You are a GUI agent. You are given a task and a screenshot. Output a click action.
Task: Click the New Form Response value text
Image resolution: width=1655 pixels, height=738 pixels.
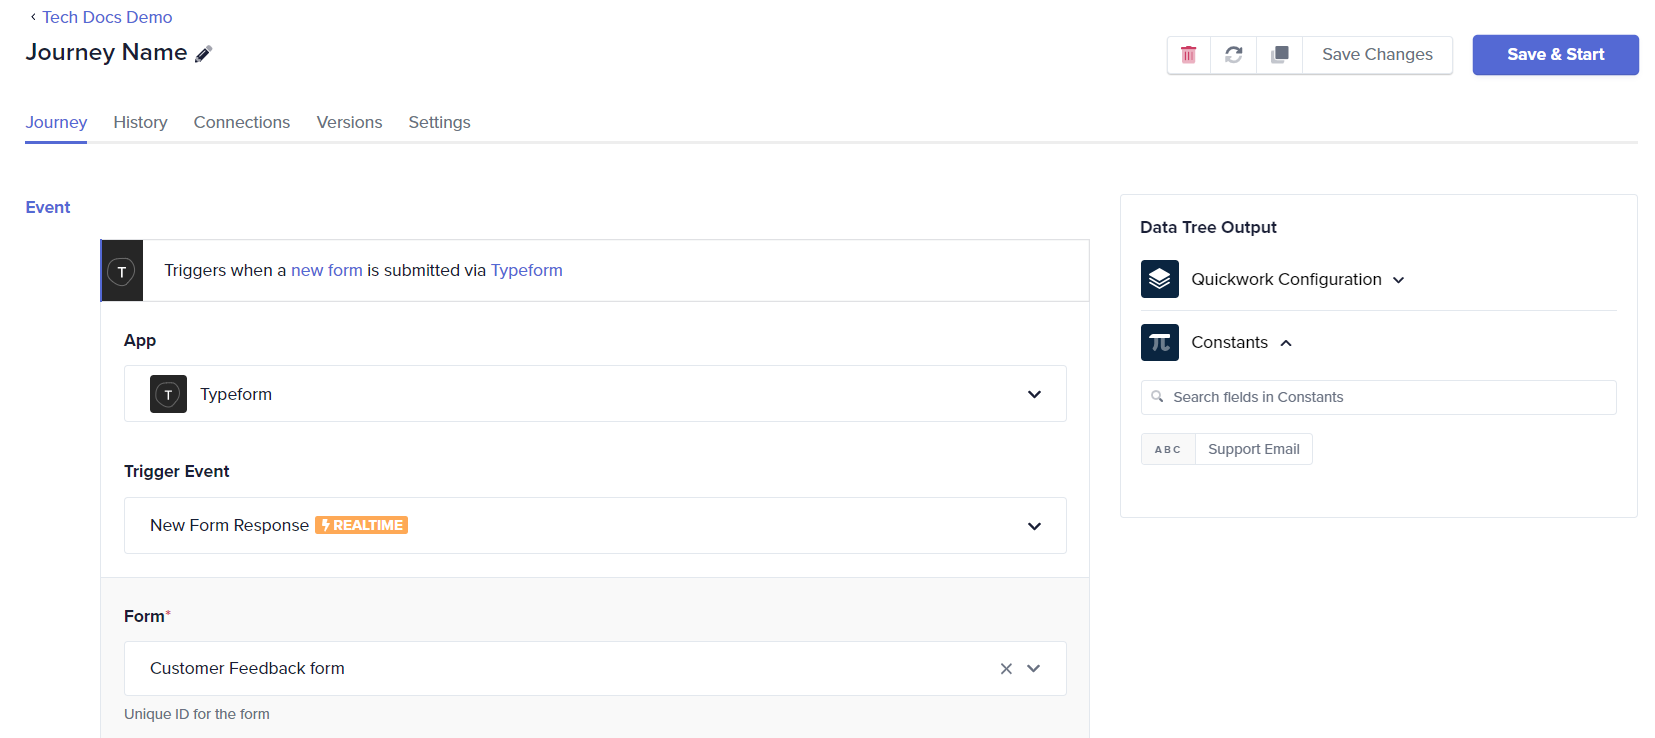point(229,525)
